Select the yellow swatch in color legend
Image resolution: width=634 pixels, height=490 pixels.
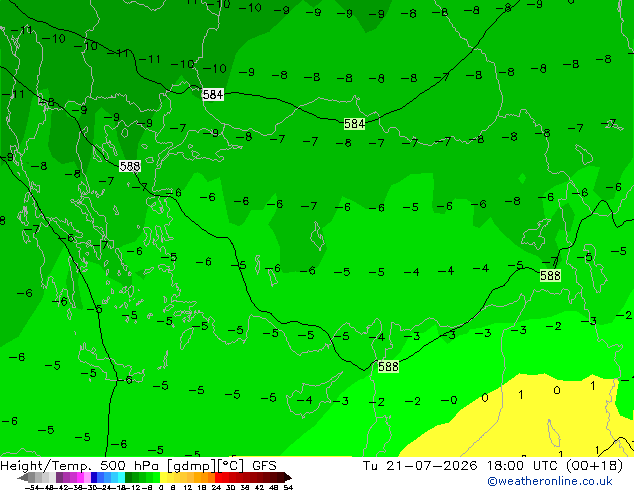click(163, 477)
